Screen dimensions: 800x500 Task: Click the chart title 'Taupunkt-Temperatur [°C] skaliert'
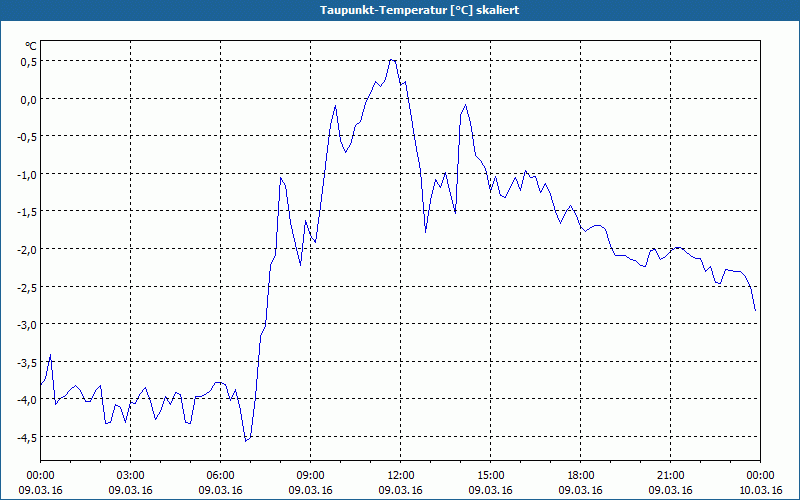pyautogui.click(x=419, y=10)
